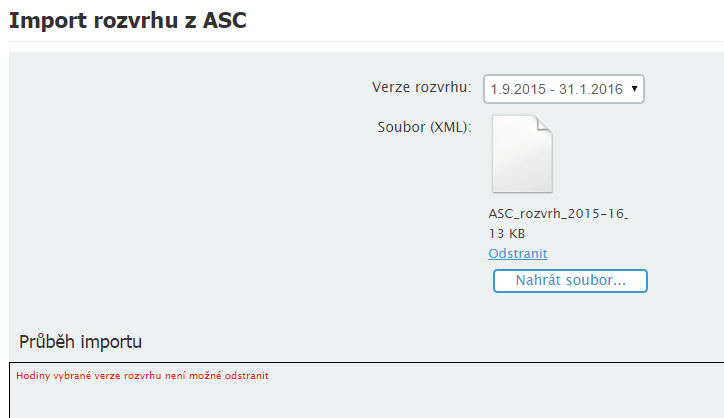The image size is (724, 418).
Task: Click the Nahrát soubor... button
Action: click(x=570, y=281)
